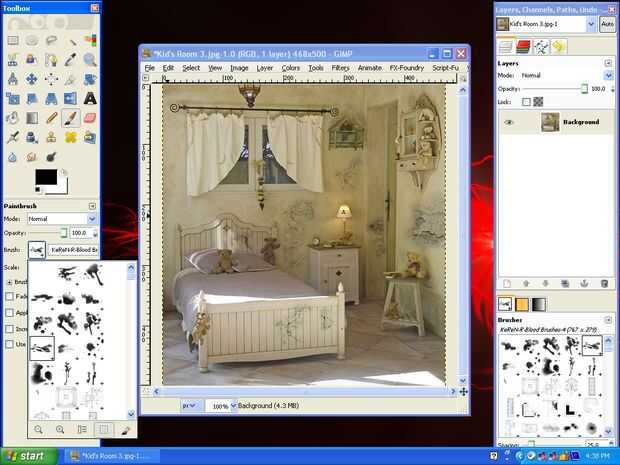Image resolution: width=620 pixels, height=465 pixels.
Task: Pick the Bucket Fill tool
Action: click(13, 118)
